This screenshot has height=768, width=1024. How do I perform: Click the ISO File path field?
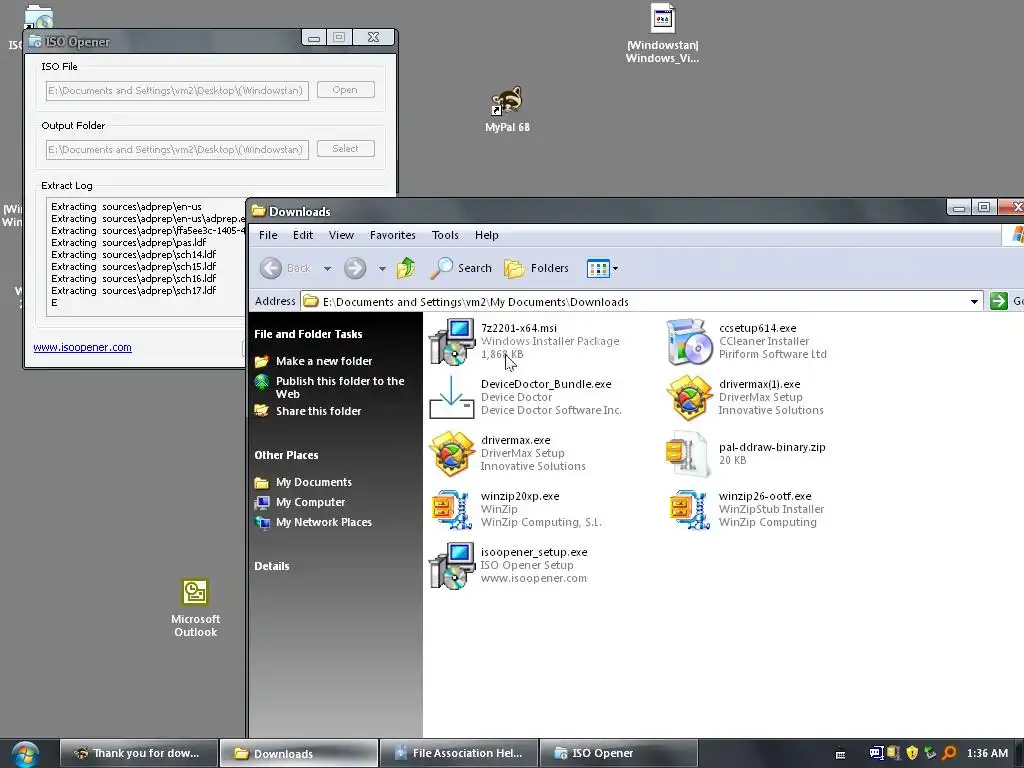(x=177, y=91)
